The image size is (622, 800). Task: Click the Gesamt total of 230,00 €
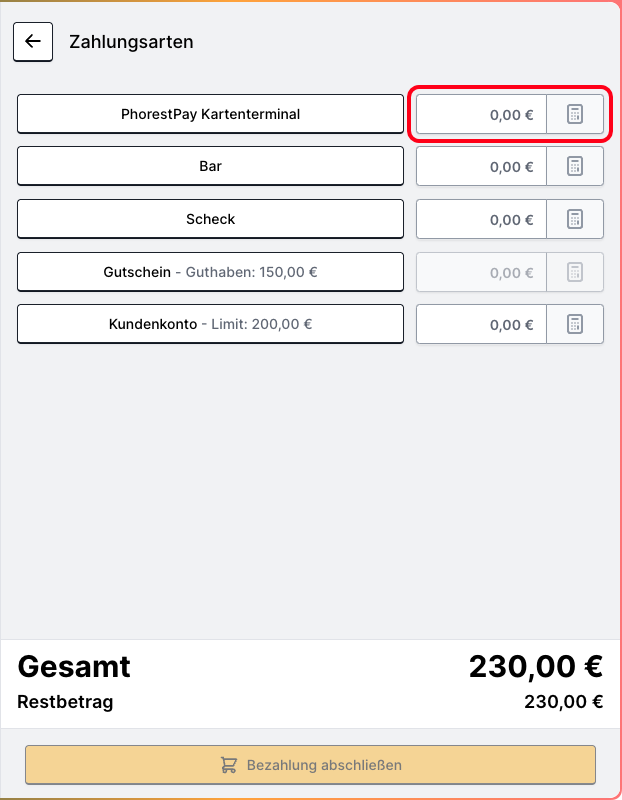tap(535, 666)
